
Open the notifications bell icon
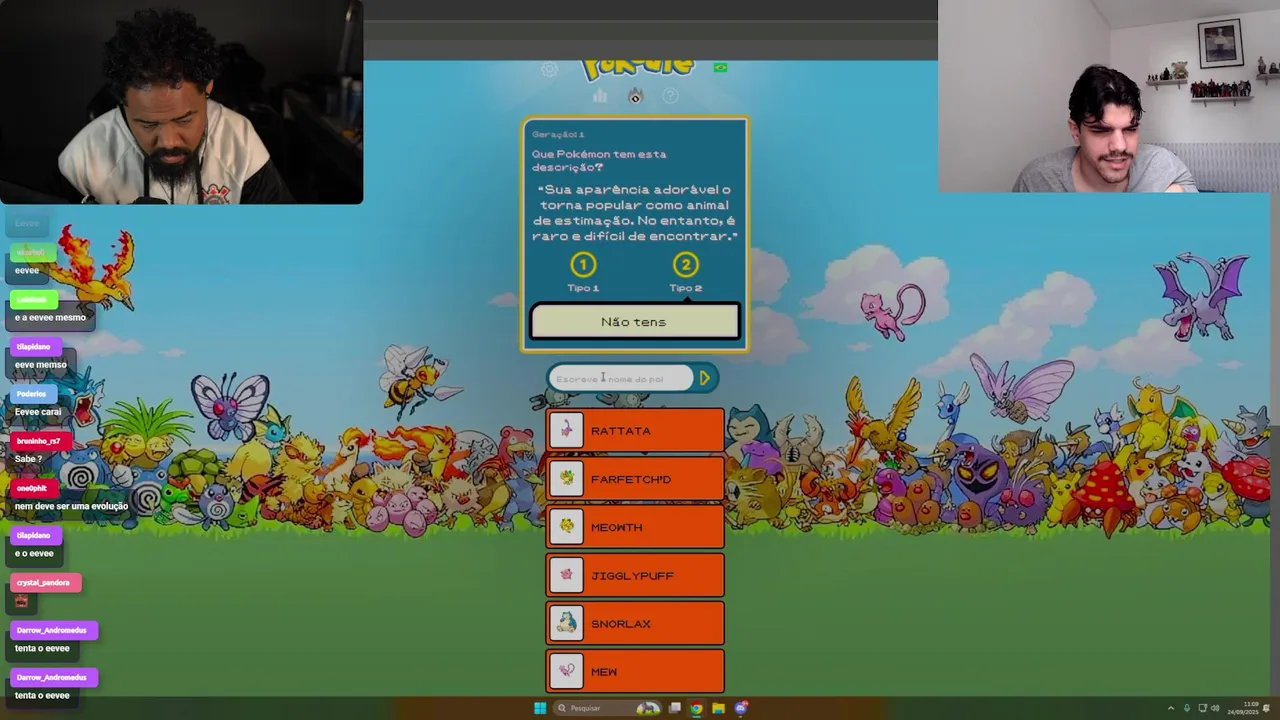point(1267,708)
